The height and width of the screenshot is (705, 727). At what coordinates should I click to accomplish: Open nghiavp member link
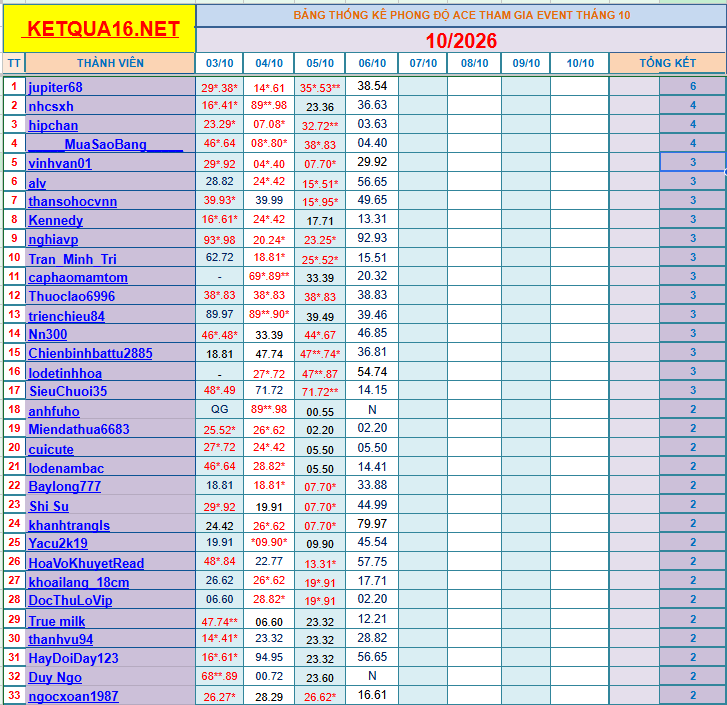click(x=53, y=239)
